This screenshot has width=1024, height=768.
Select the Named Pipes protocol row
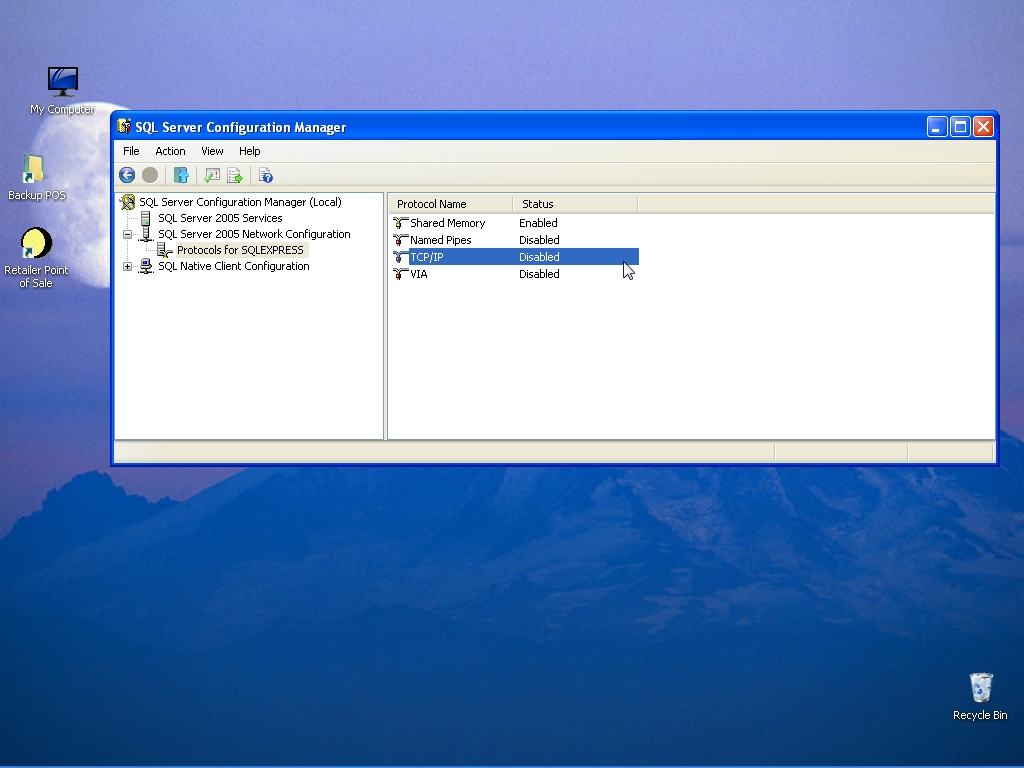440,240
